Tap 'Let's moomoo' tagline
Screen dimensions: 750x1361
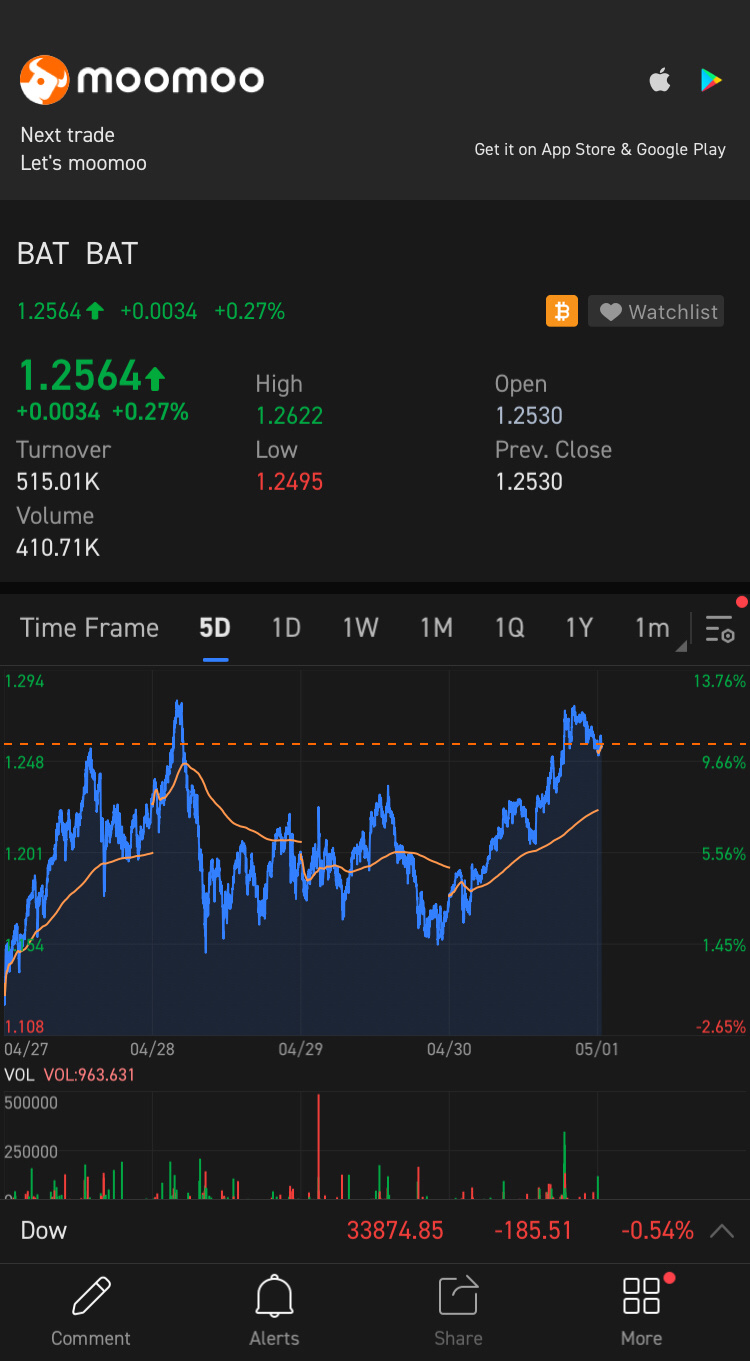[84, 163]
